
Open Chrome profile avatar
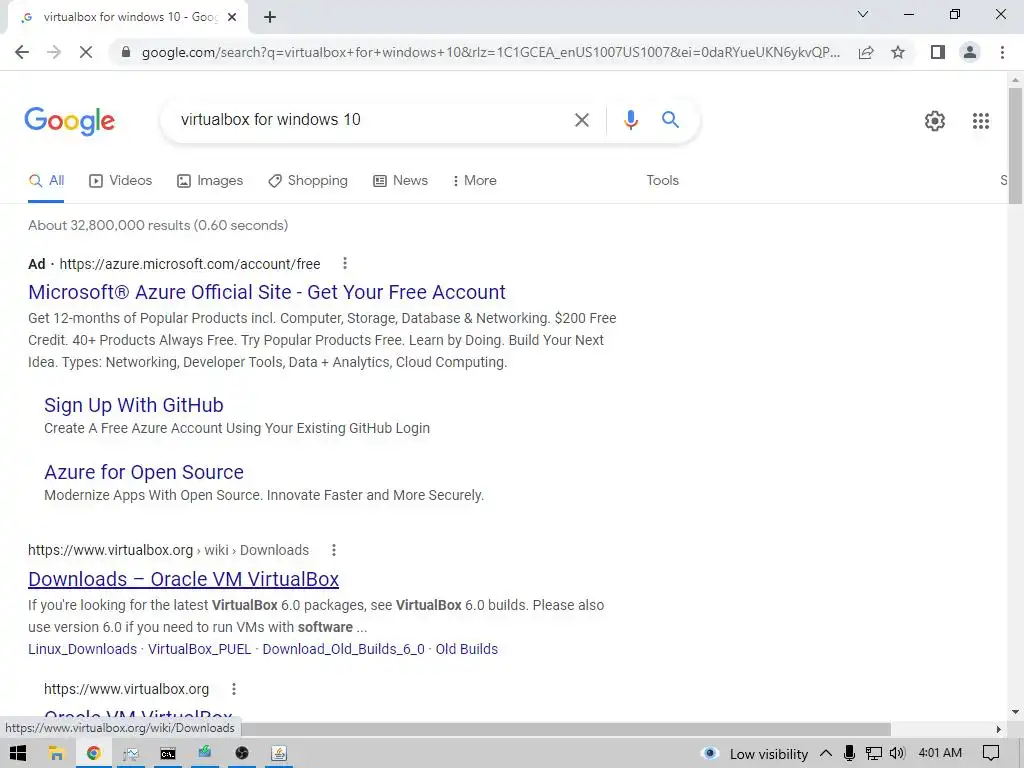point(970,52)
